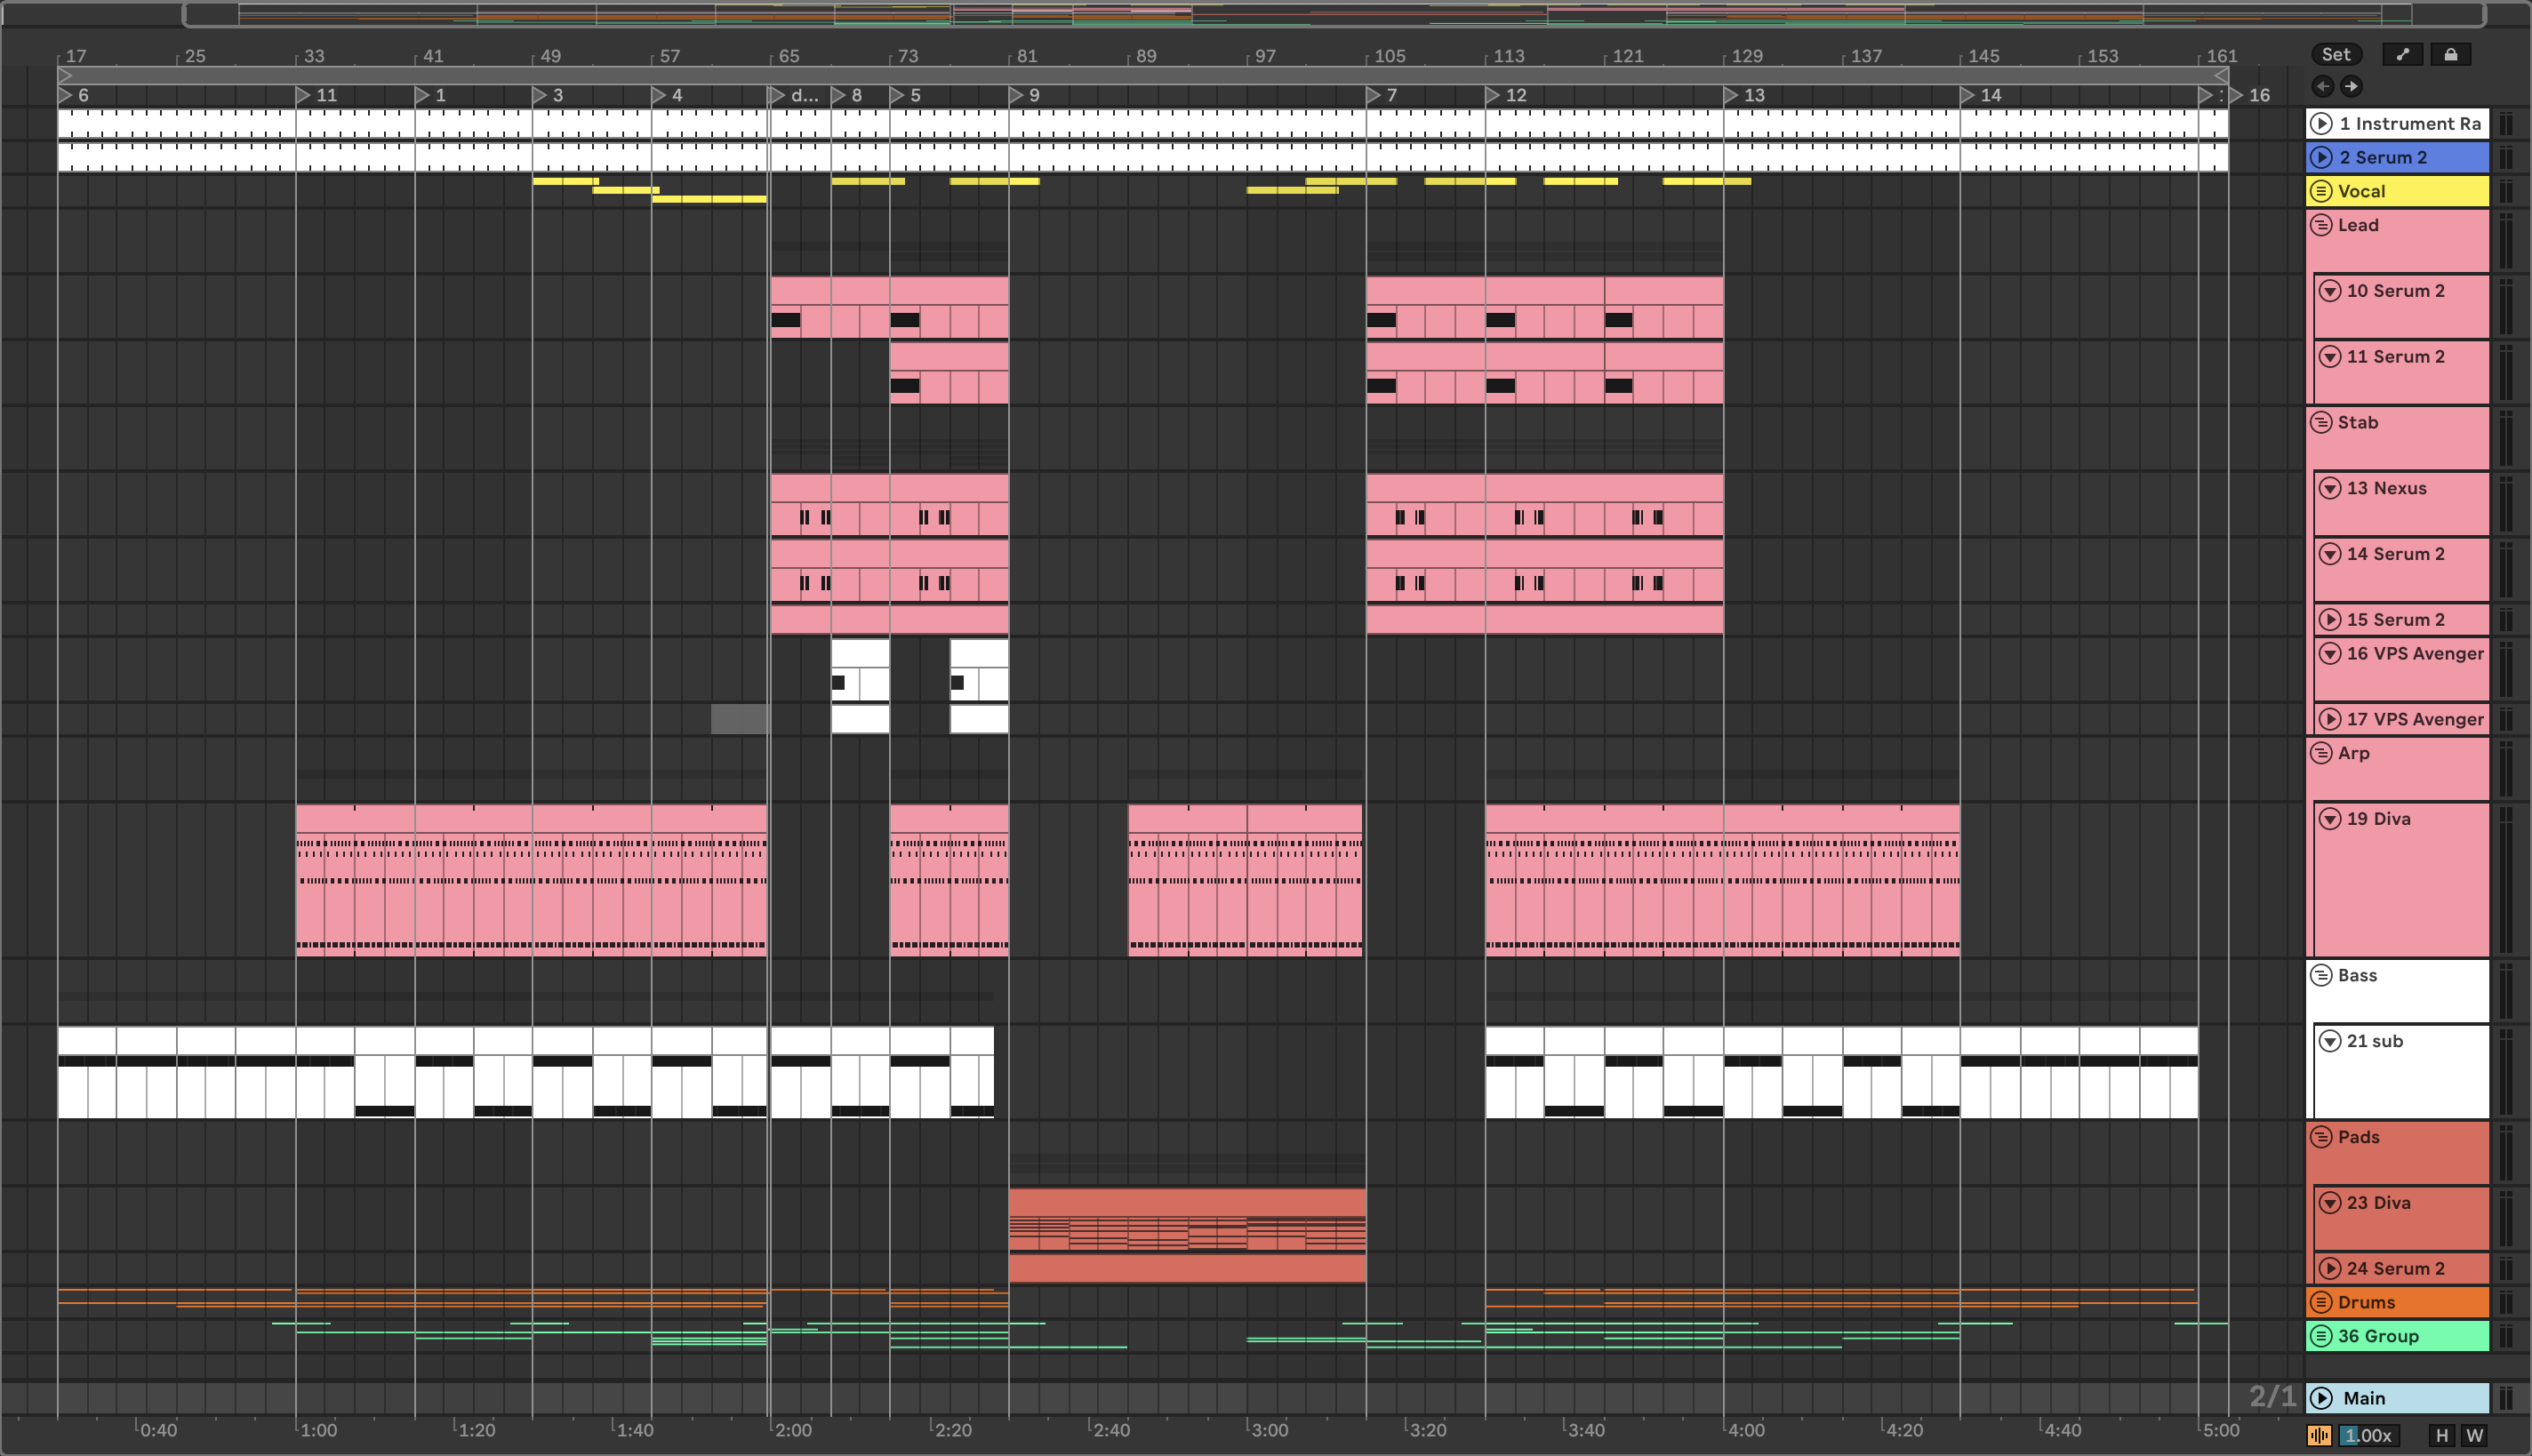Jump to the next locator arrow
2532x1456 pixels.
click(2351, 86)
